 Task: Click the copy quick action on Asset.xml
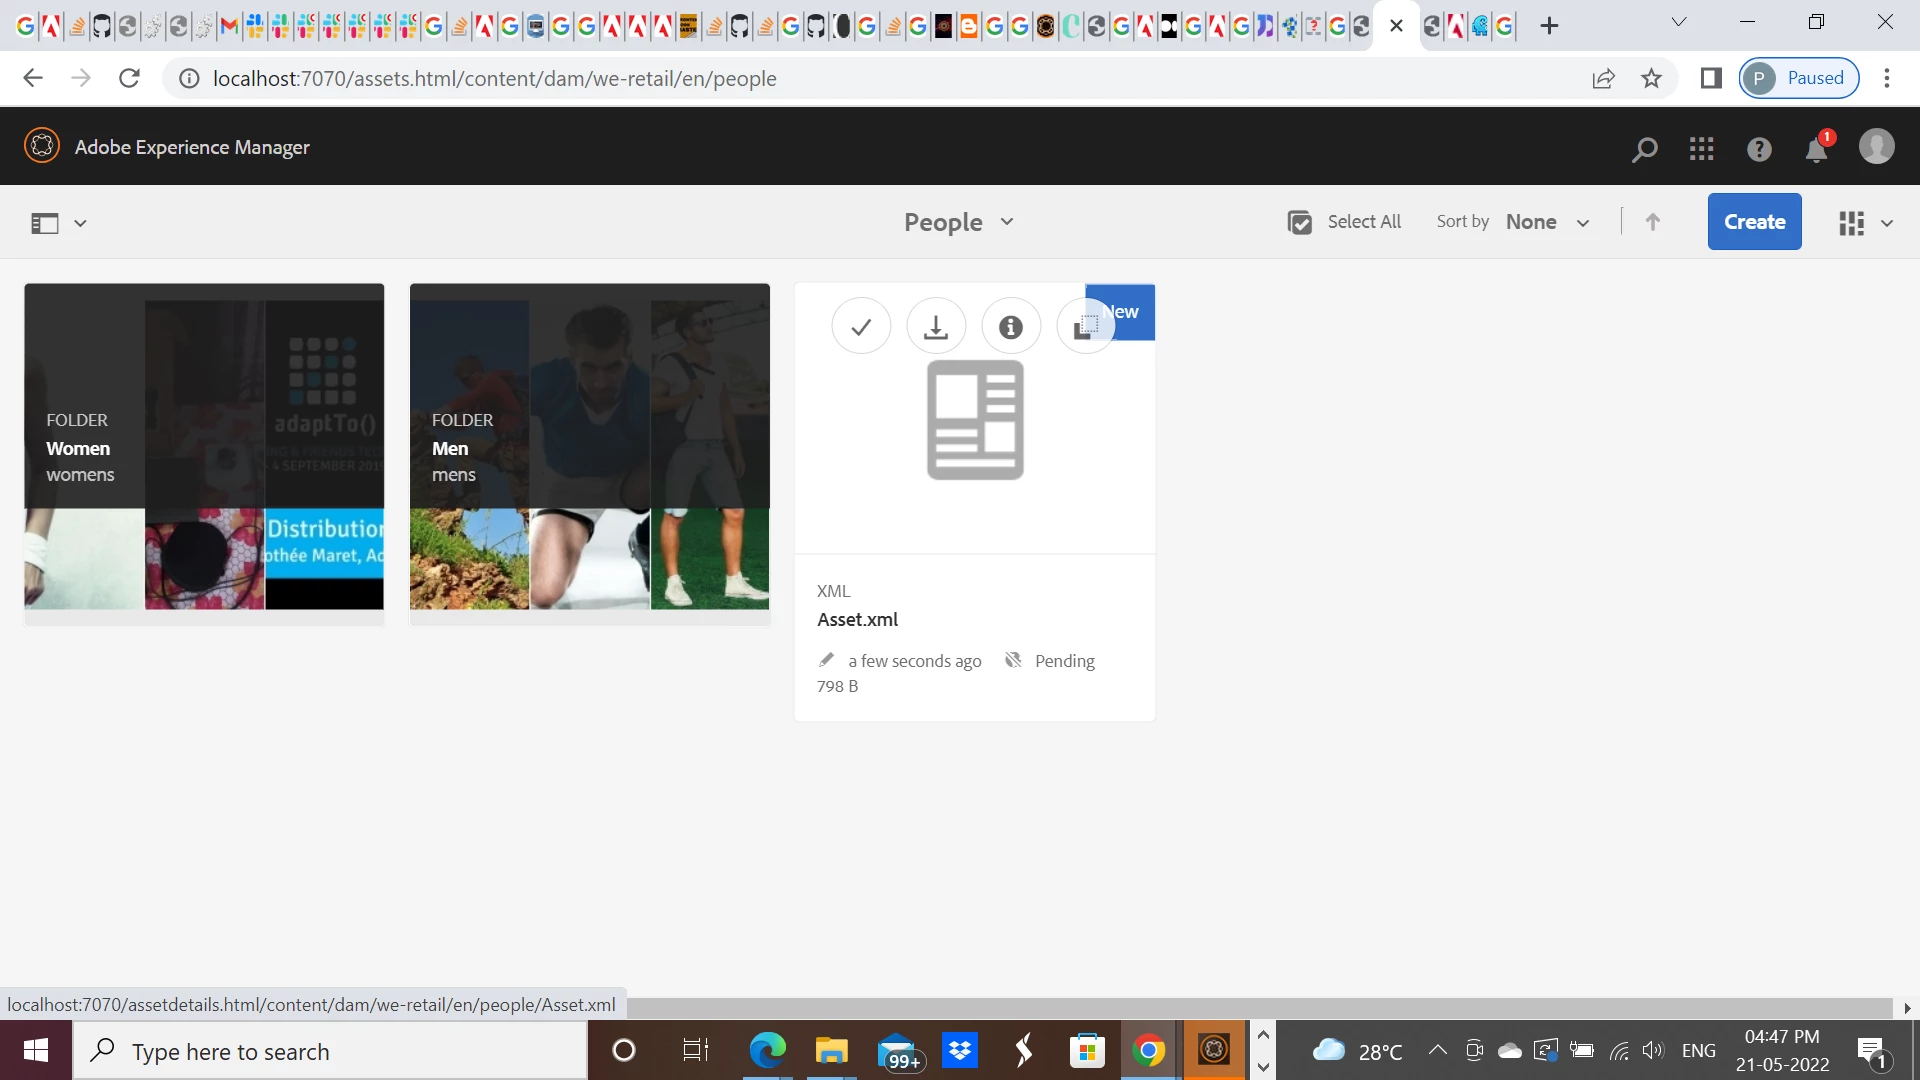coord(1085,327)
